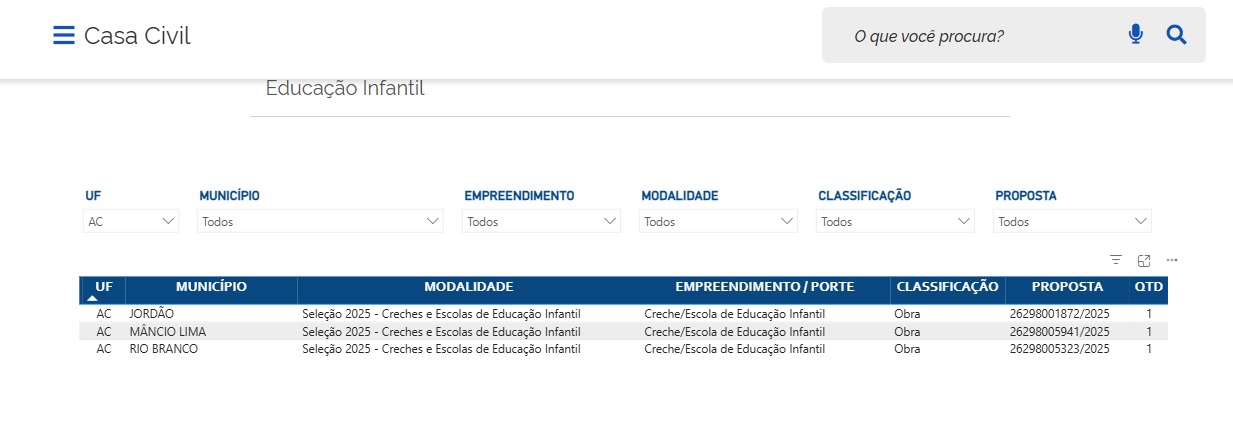Open the table's more options ellipsis

pyautogui.click(x=1172, y=260)
